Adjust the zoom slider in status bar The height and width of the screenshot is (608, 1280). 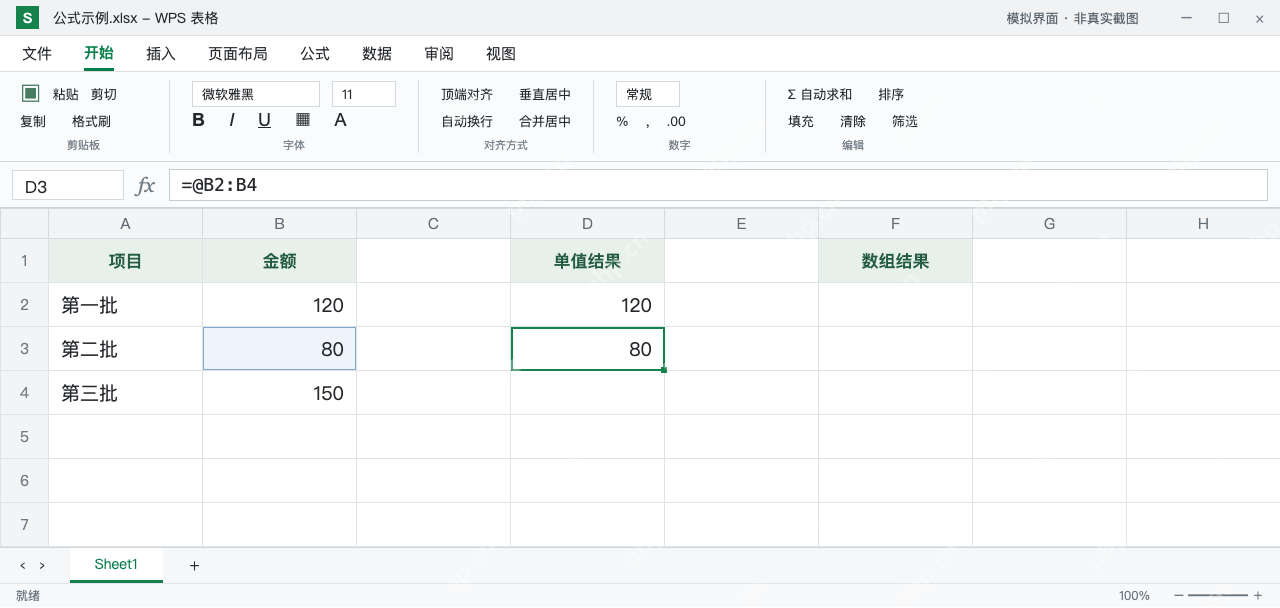(x=1218, y=596)
